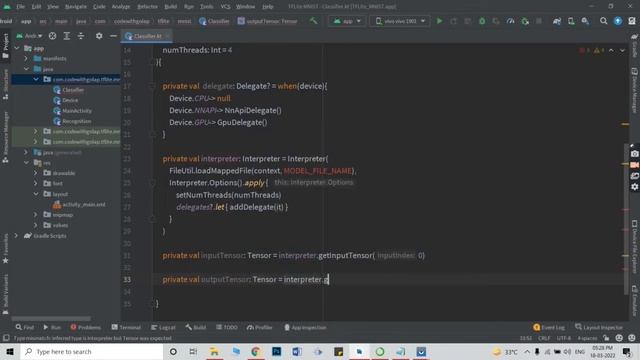Open Windows Start menu

pos(10,351)
